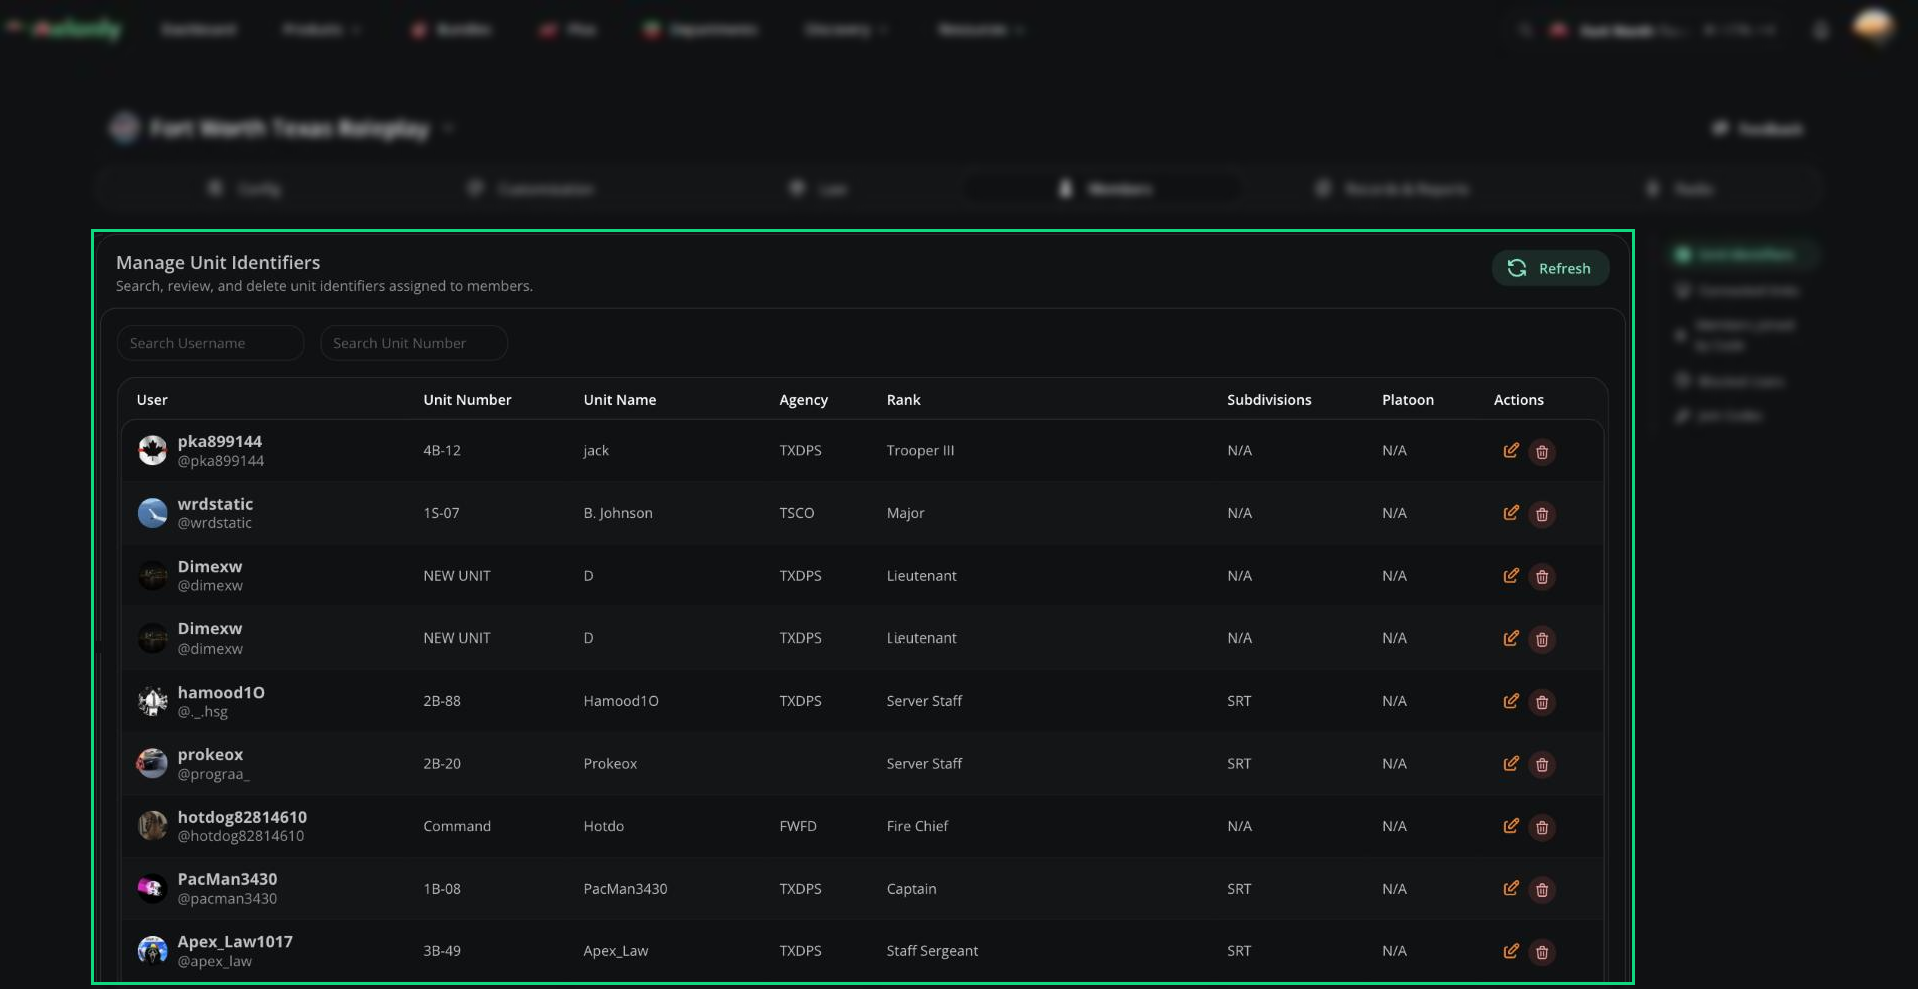Image resolution: width=1918 pixels, height=989 pixels.
Task: Edit the hamood10 unit identifier
Action: [1511, 701]
